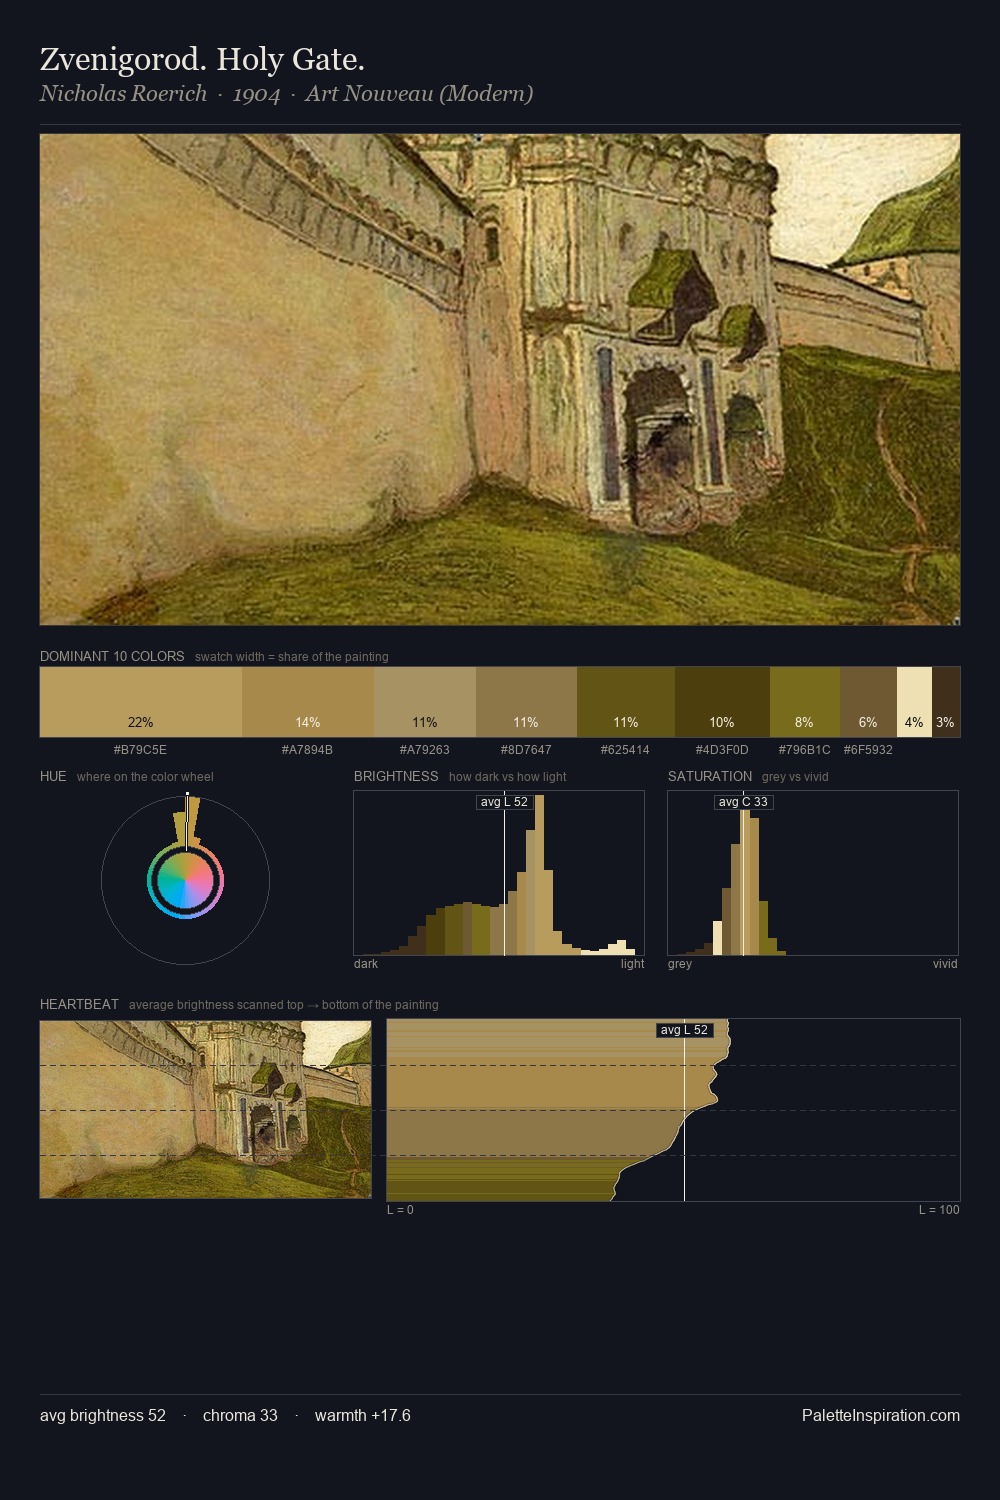This screenshot has height=1500, width=1000.
Task: Select the cream 4% swatch
Action: click(x=914, y=702)
